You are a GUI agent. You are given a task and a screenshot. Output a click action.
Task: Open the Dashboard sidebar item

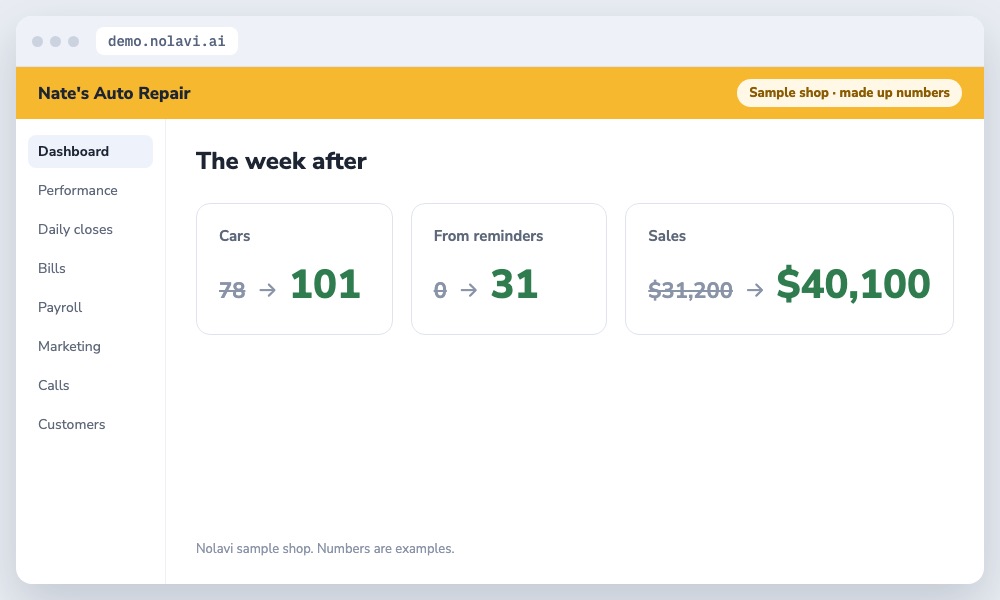point(91,151)
